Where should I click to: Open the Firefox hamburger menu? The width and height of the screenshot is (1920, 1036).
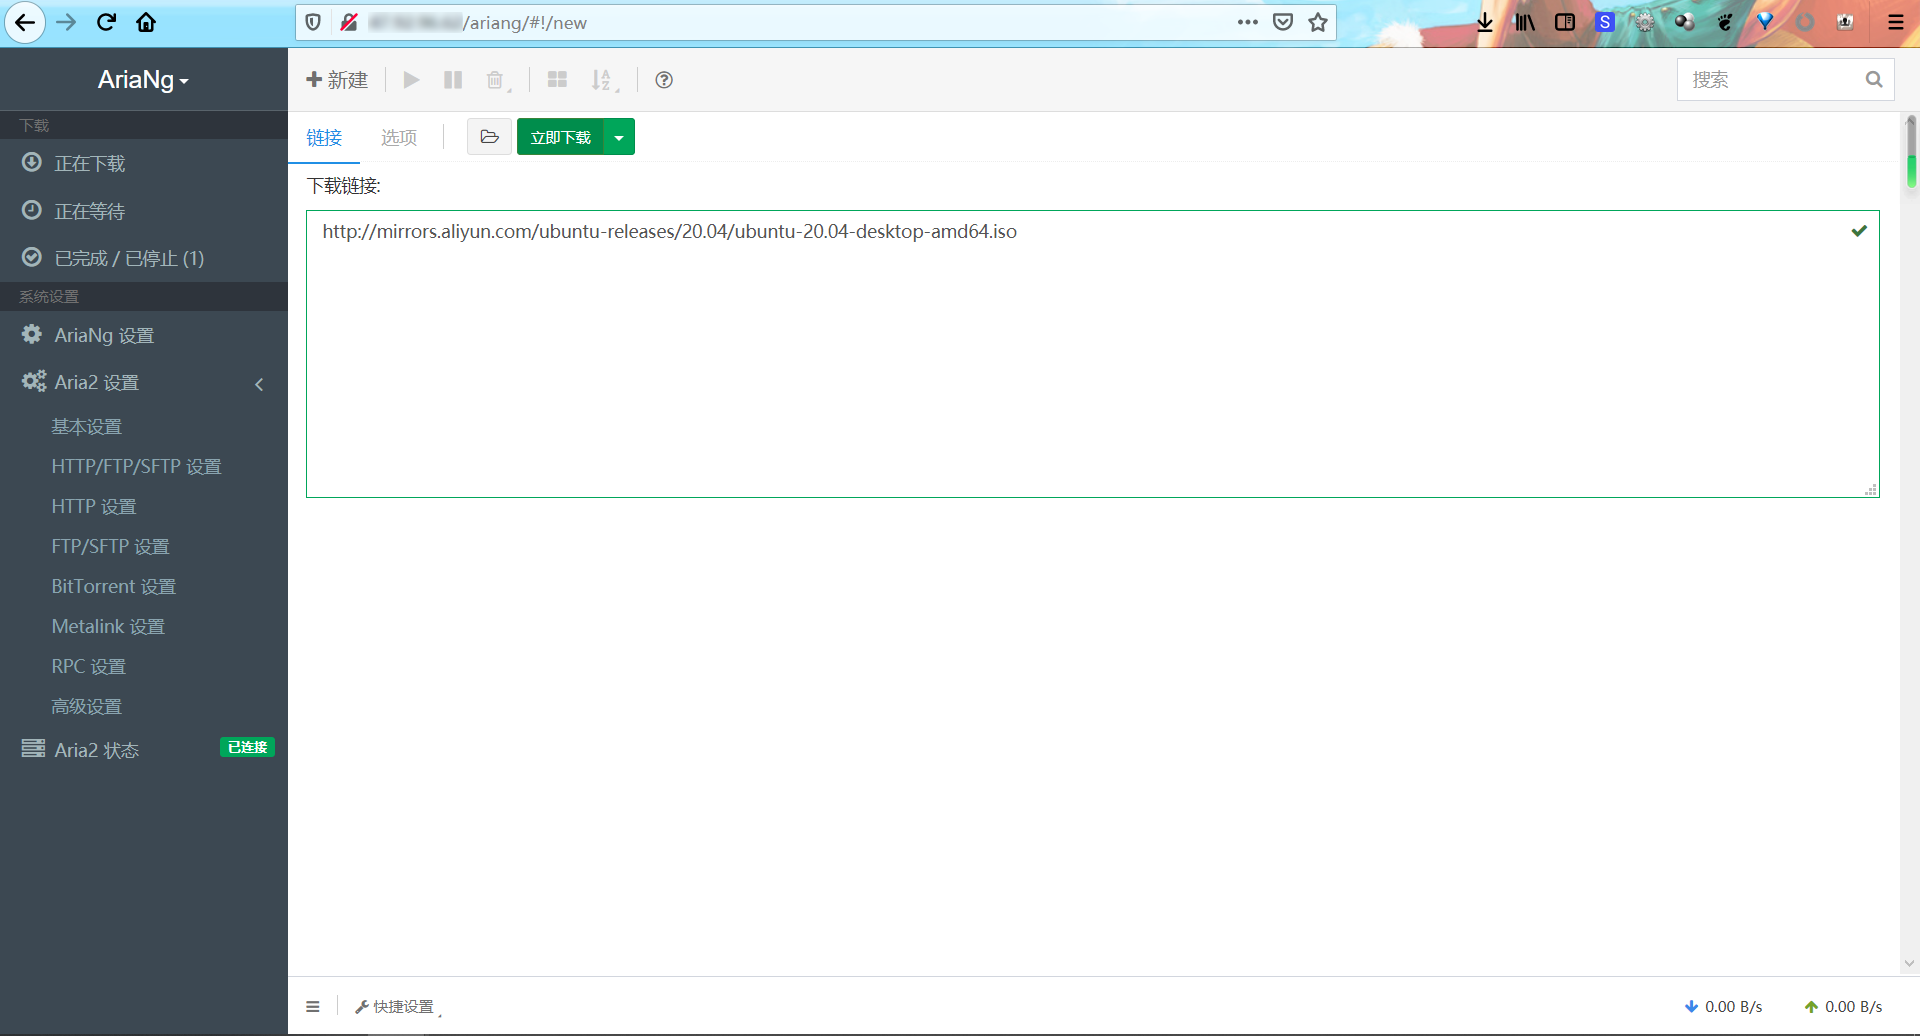coord(1895,22)
